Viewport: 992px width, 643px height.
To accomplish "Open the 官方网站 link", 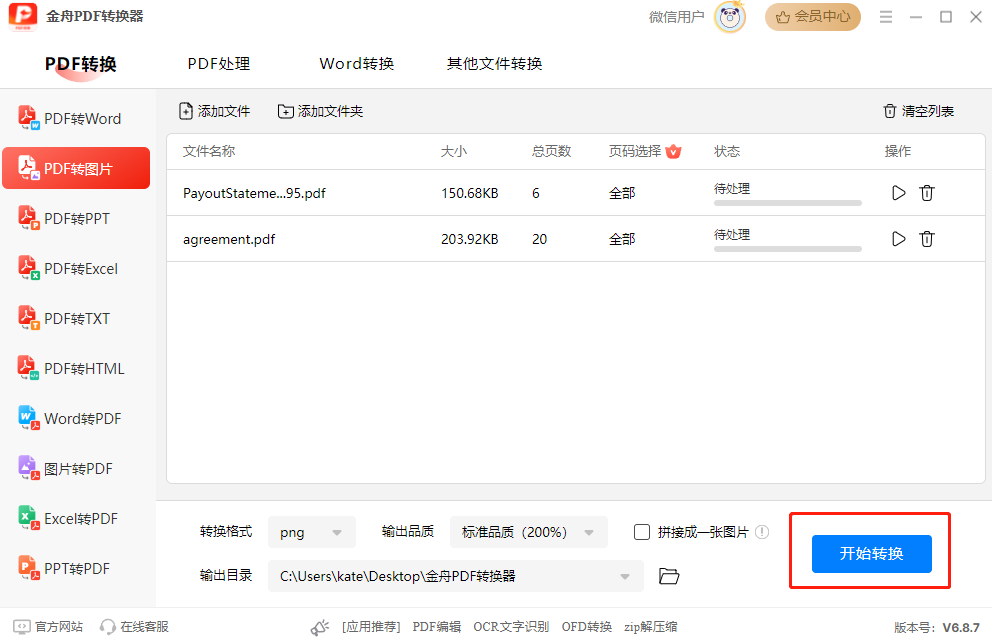I will coord(48,627).
